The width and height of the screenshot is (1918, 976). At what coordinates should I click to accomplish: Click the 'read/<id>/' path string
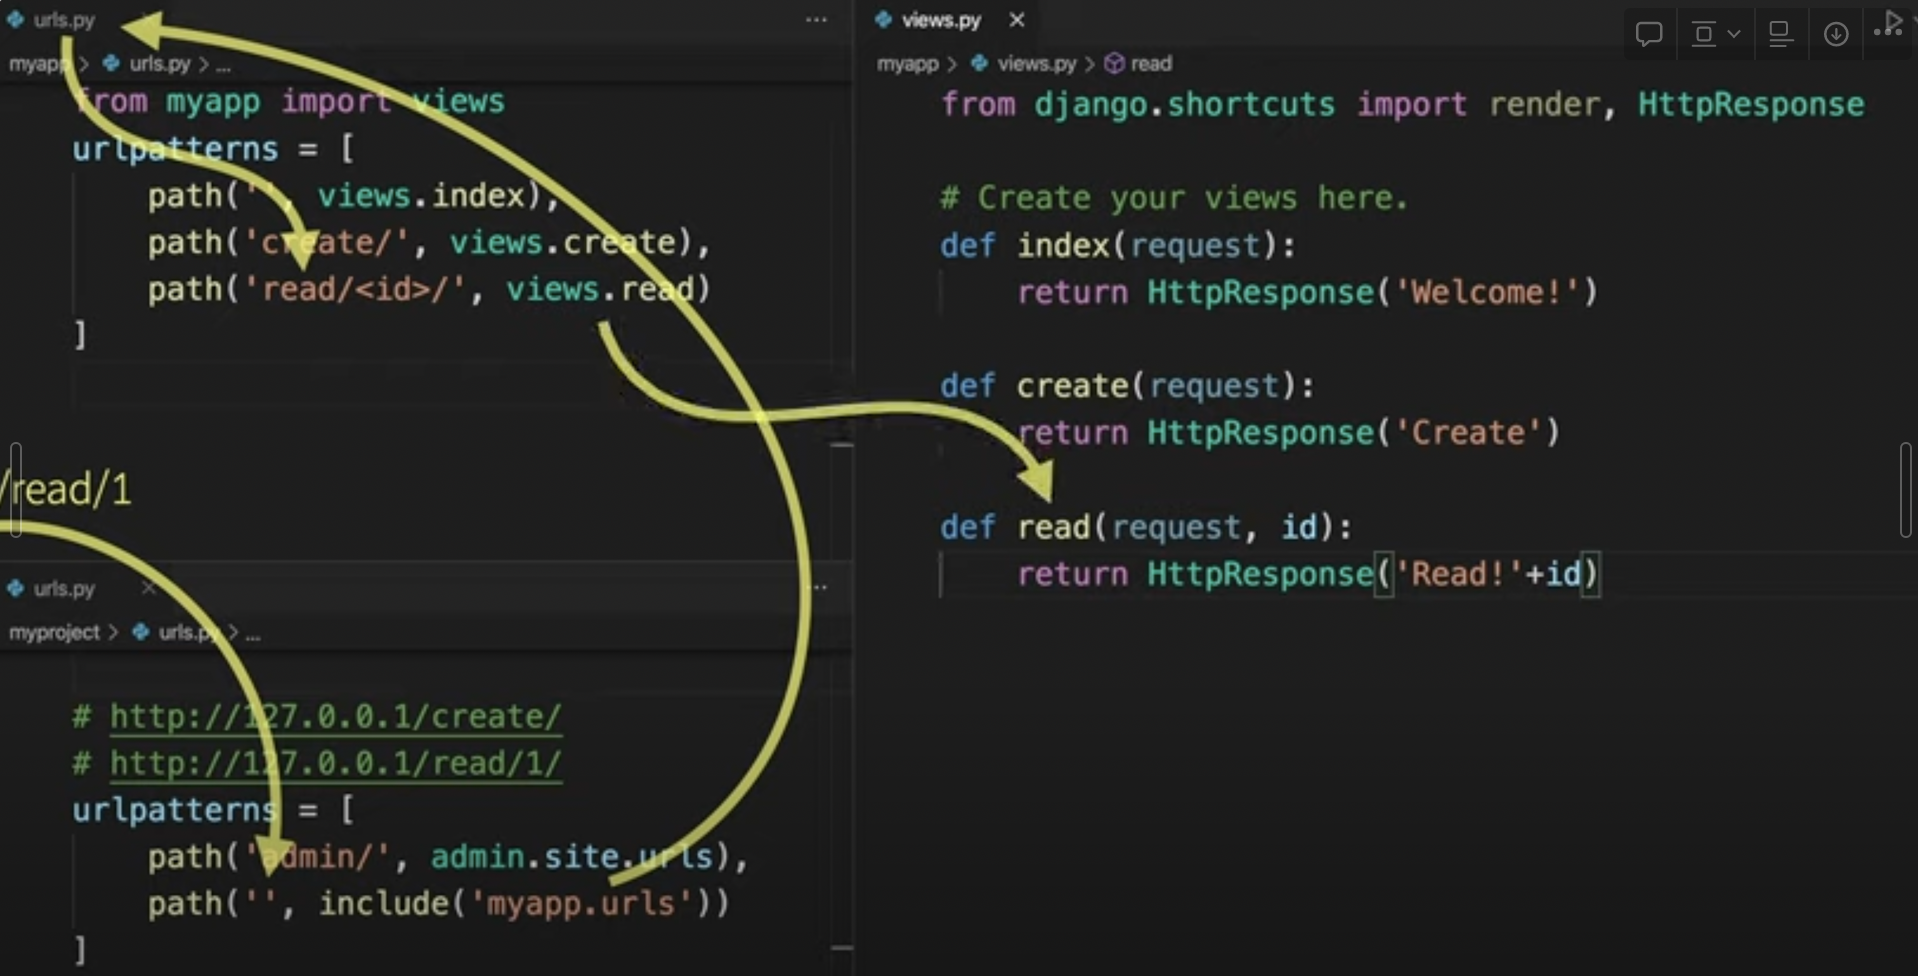[x=355, y=289]
